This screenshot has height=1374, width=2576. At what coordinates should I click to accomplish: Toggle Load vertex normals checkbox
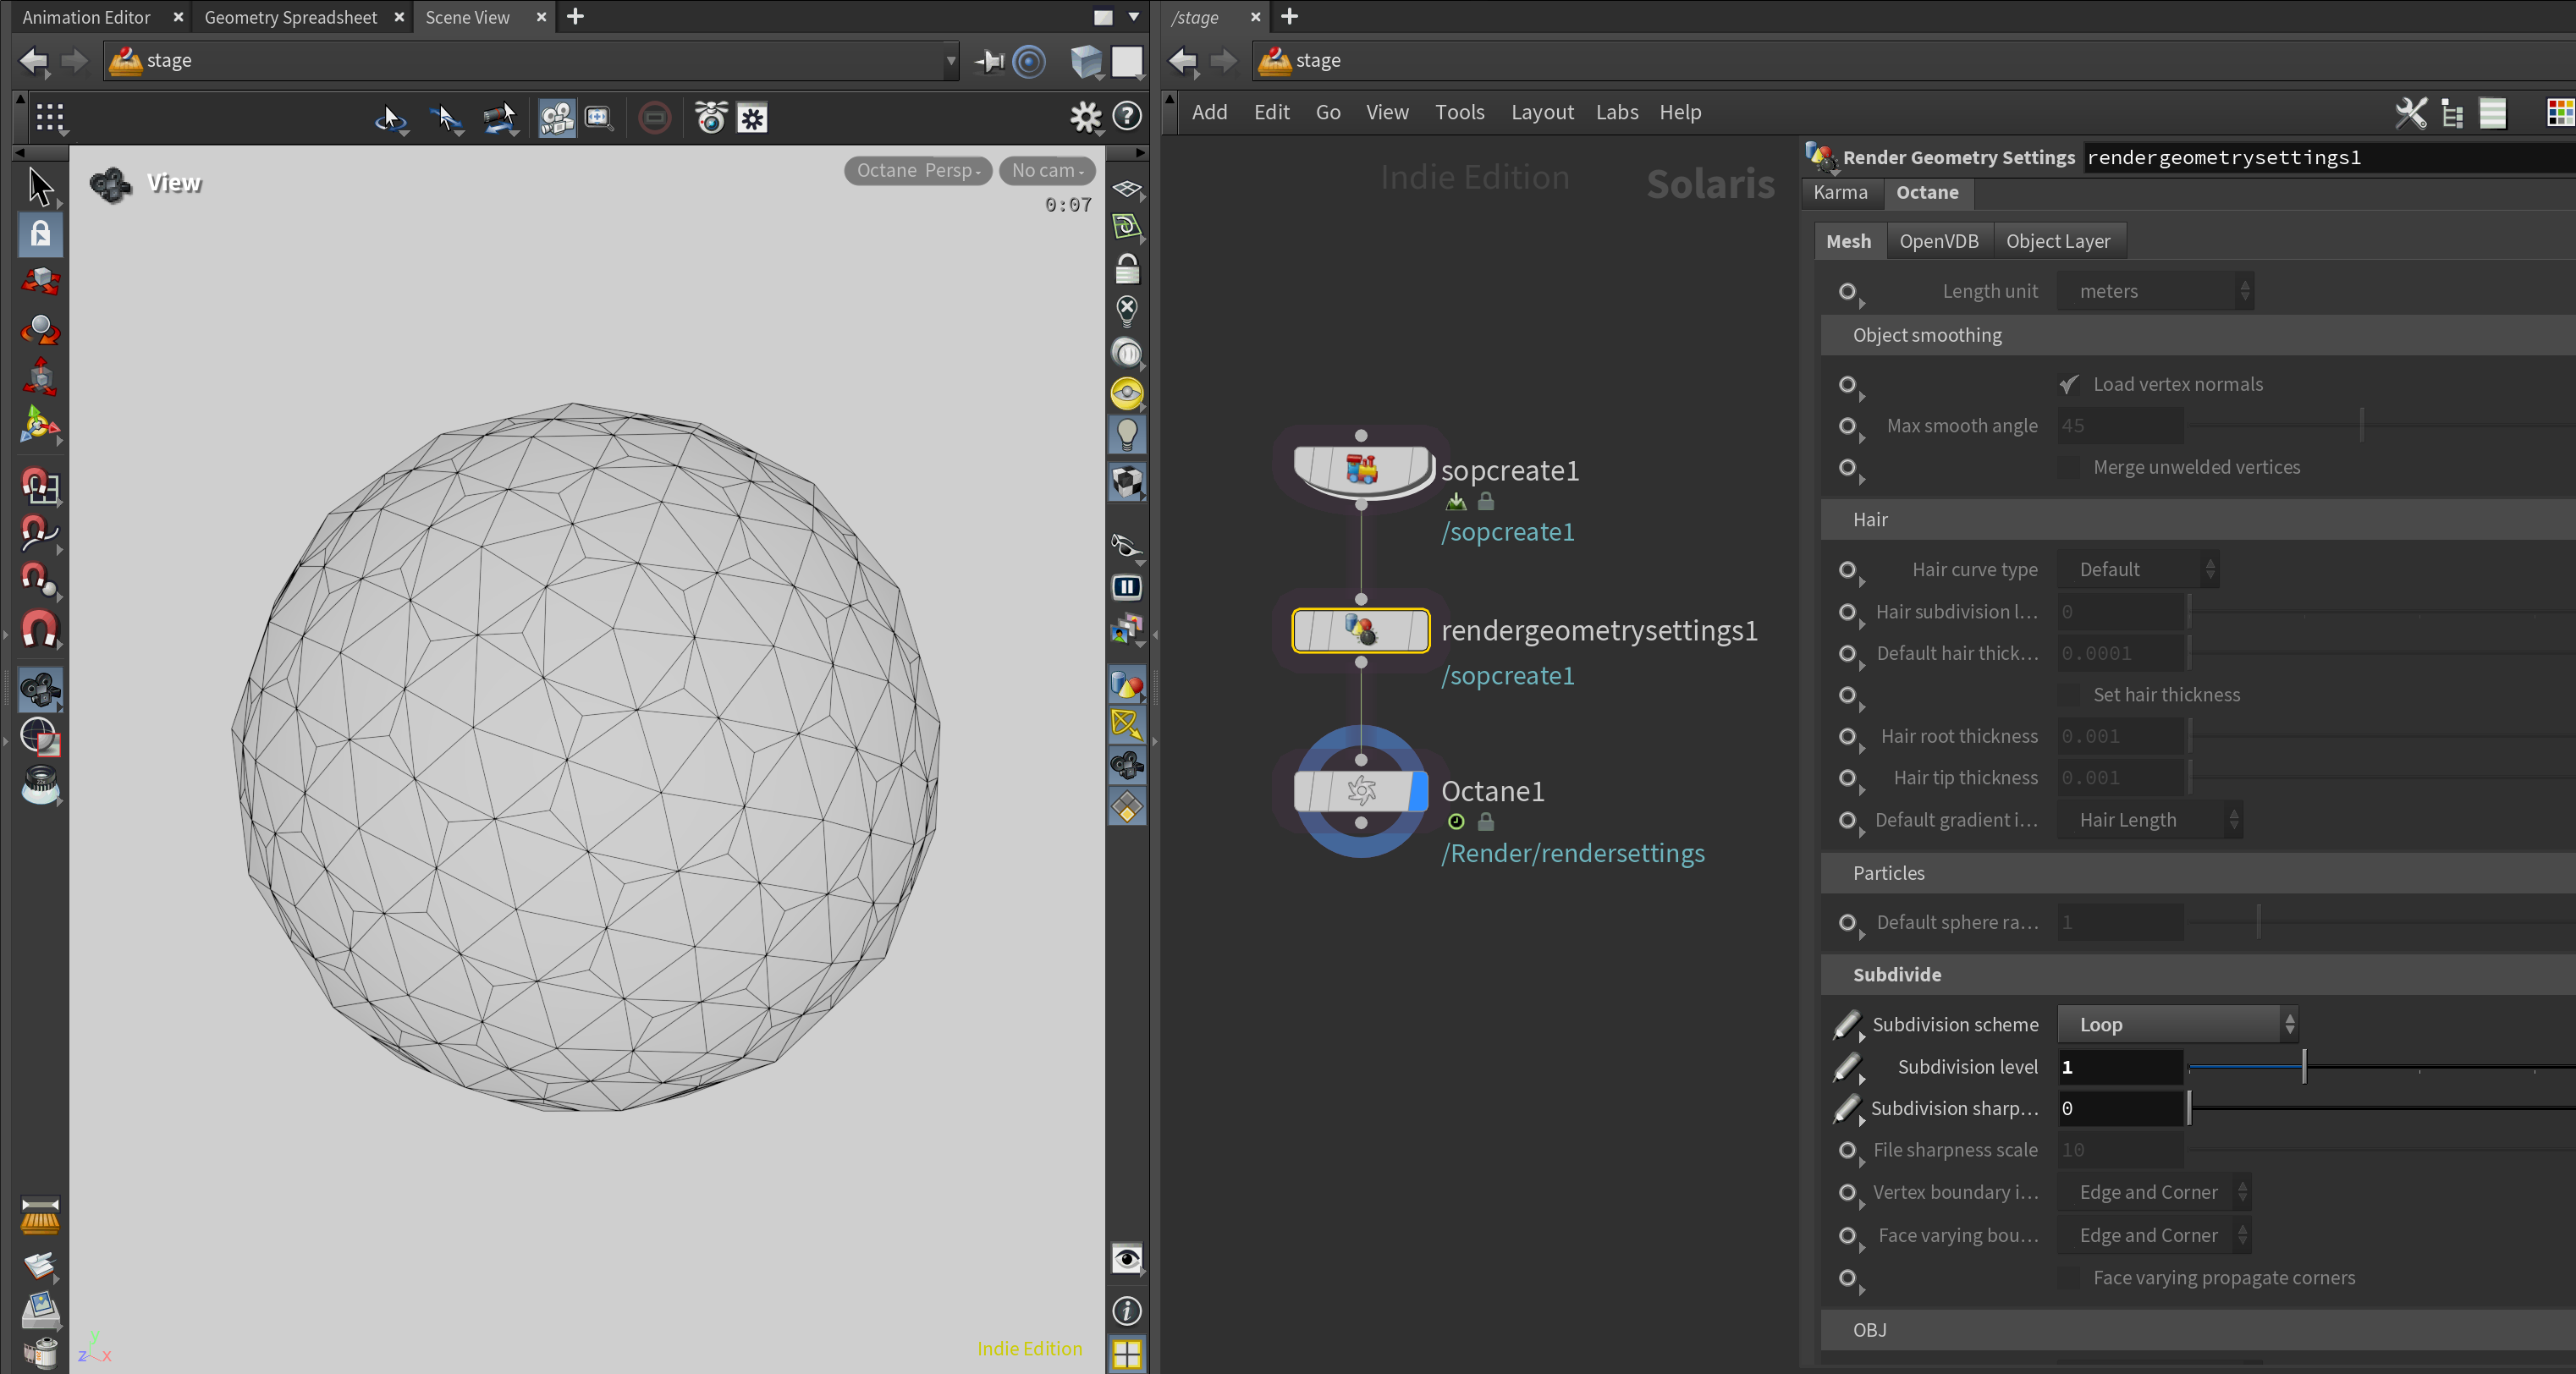[x=2069, y=385]
